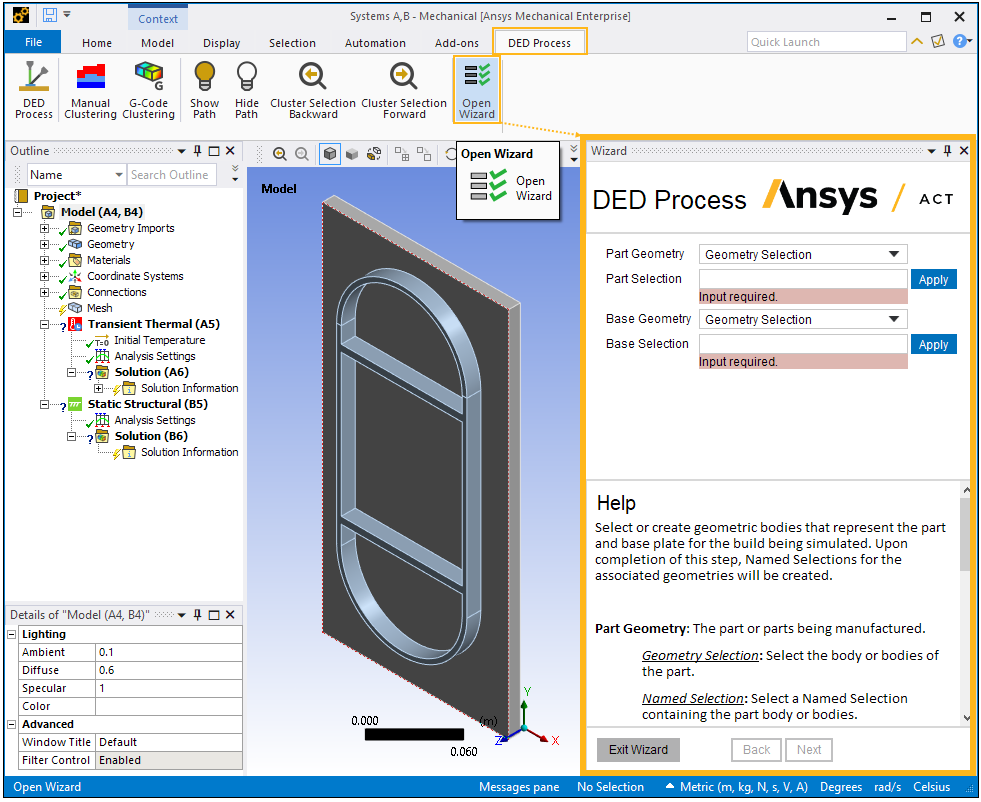Click Open Wizard in the ribbon
The image size is (981, 802).
pos(477,89)
